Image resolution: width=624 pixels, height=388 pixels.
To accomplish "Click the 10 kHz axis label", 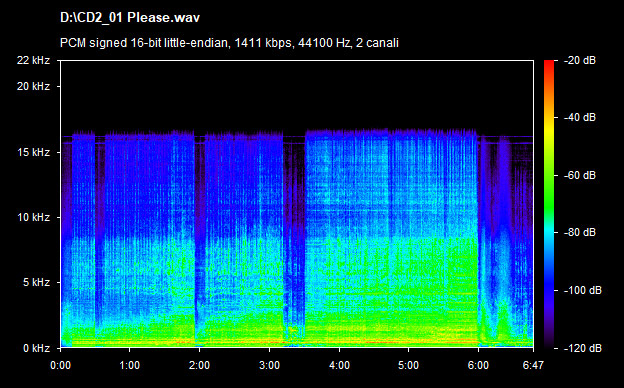I will coord(33,217).
